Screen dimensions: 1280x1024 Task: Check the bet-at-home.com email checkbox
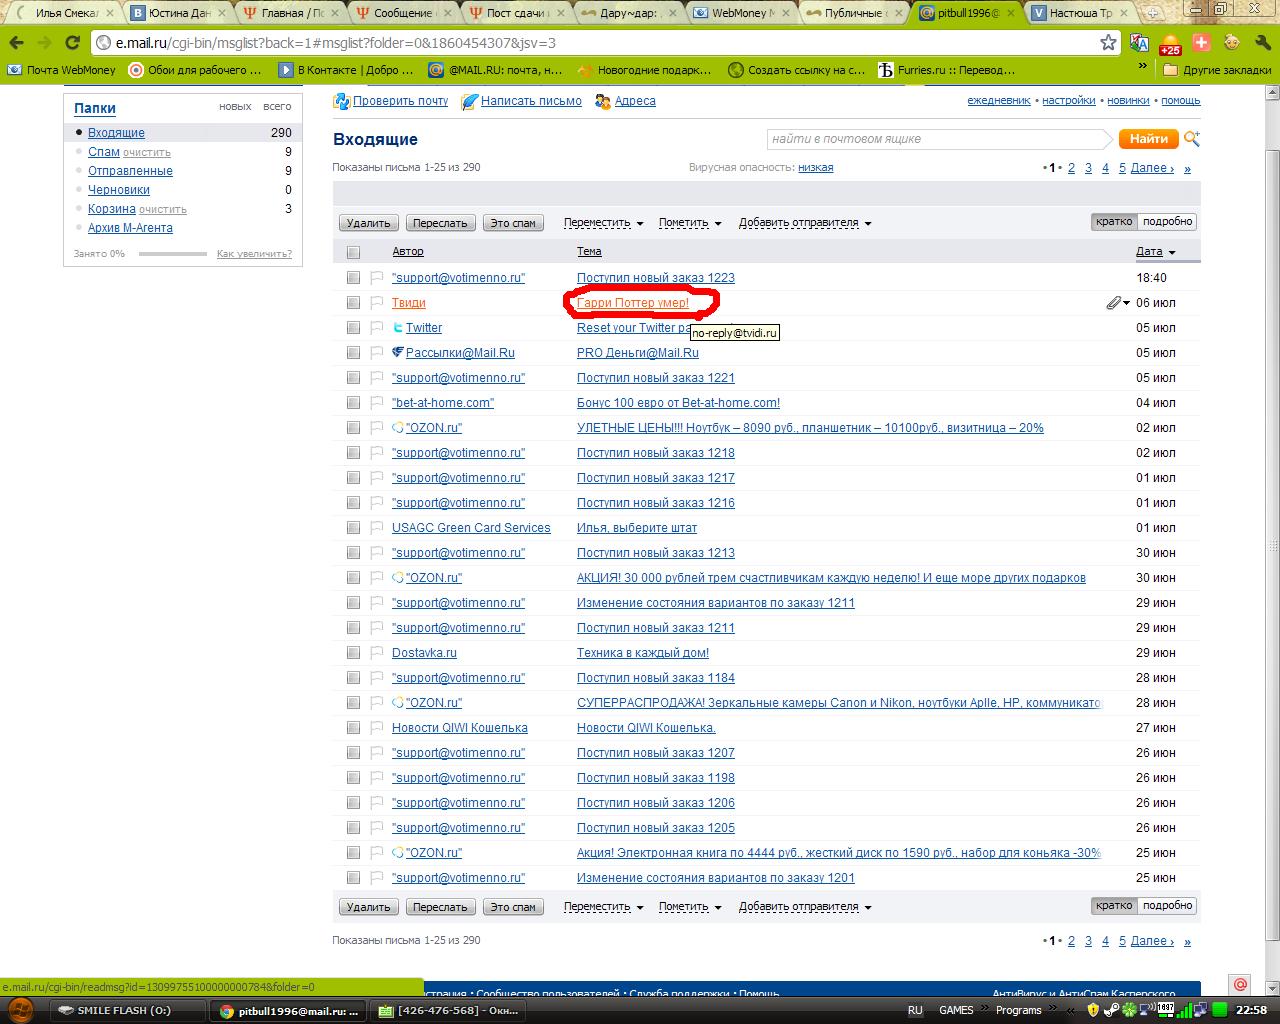(353, 403)
